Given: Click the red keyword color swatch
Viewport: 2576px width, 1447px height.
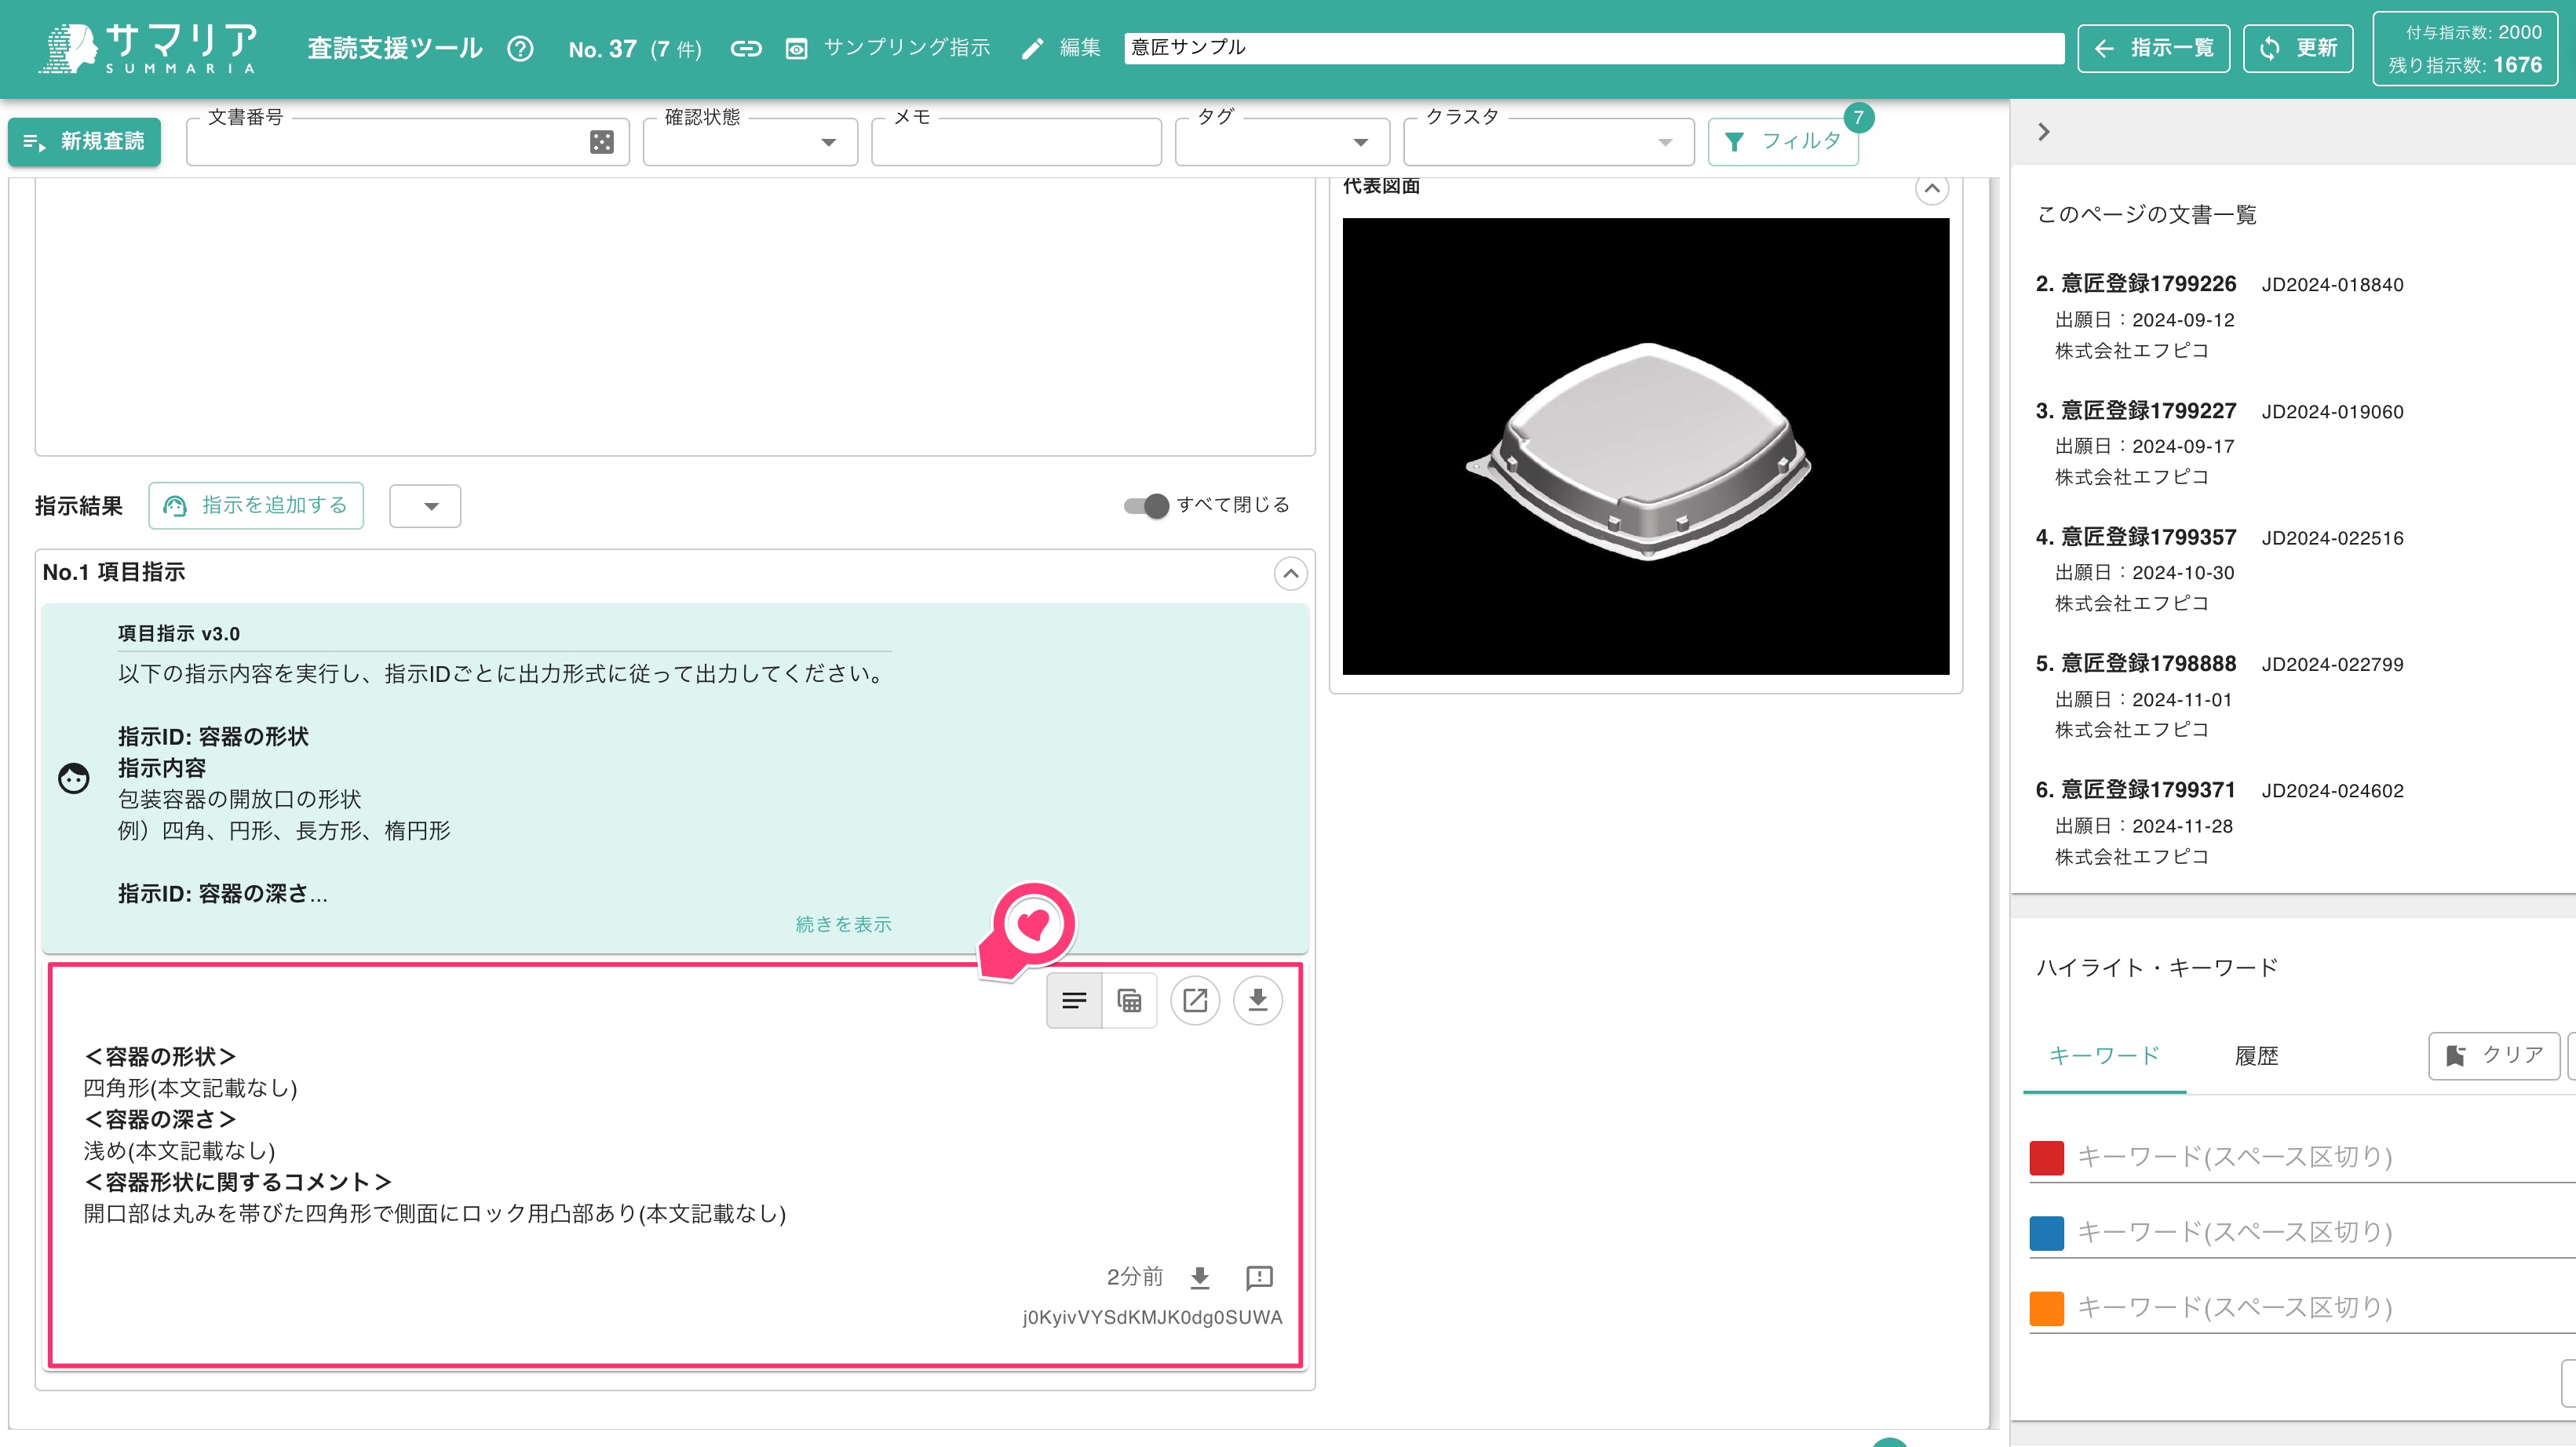Looking at the screenshot, I should (2046, 1158).
